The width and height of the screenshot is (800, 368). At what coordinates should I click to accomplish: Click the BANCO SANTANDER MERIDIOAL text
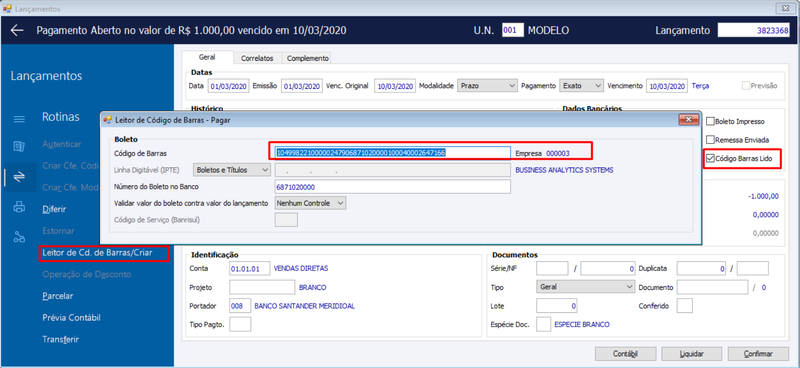click(x=304, y=306)
